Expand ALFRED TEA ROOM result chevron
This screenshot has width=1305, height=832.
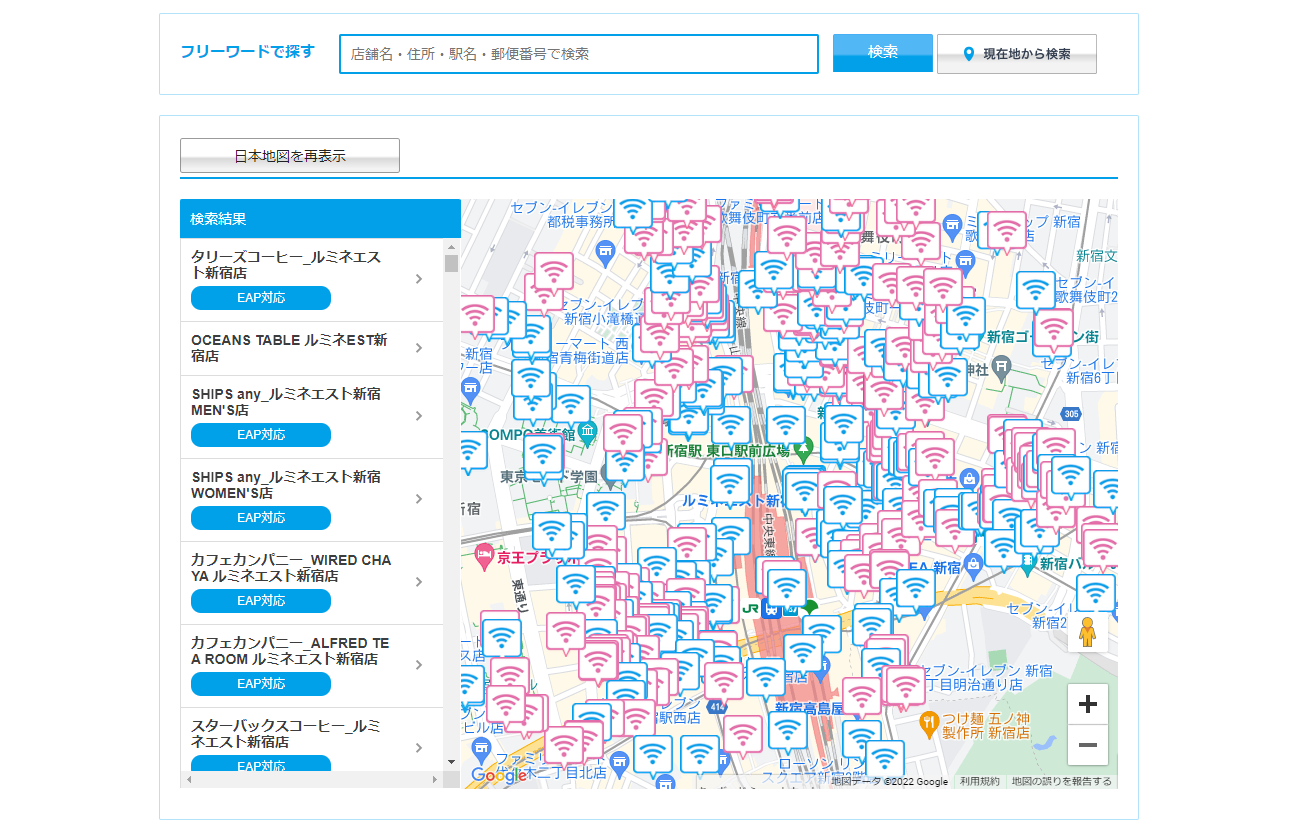(419, 665)
